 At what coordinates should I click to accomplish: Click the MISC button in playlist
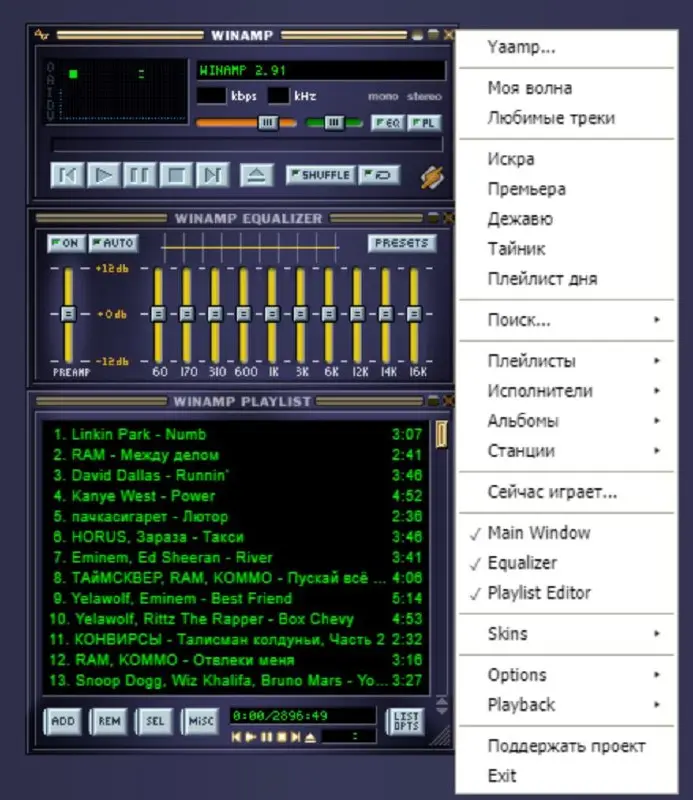pos(201,721)
